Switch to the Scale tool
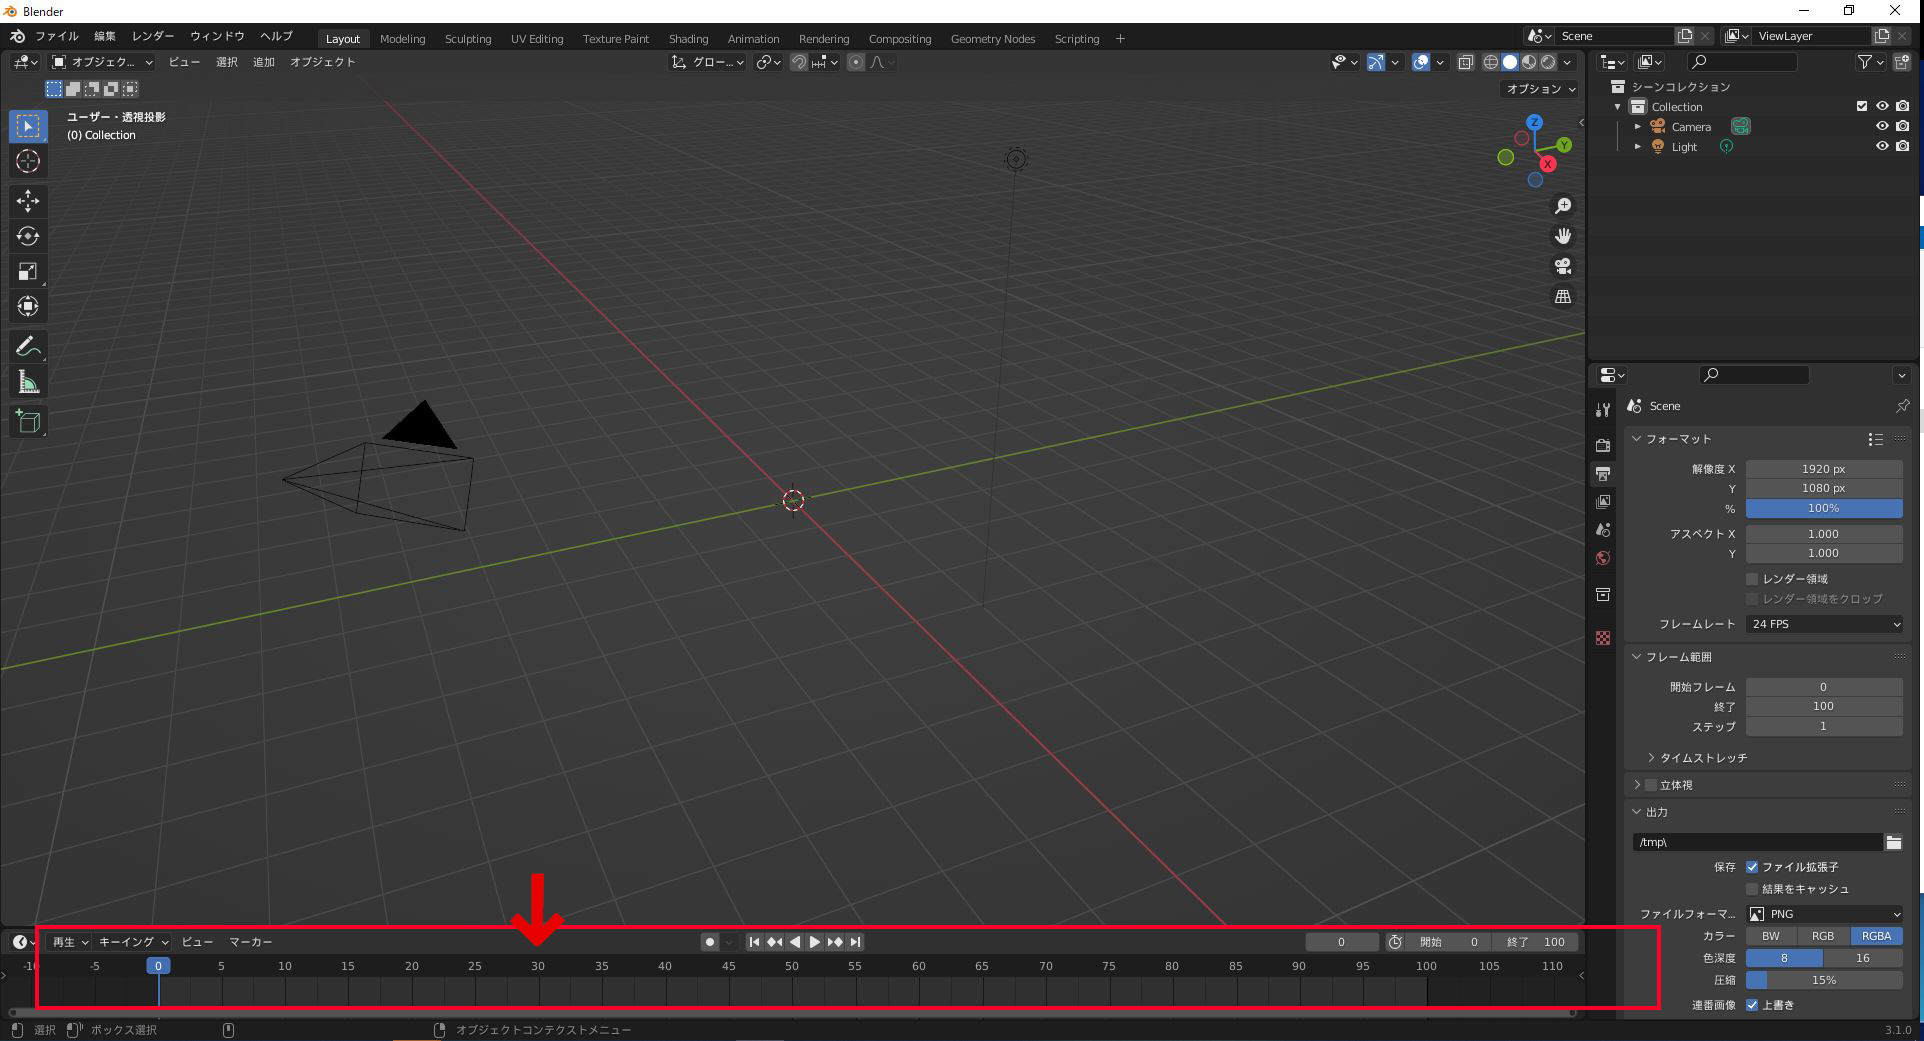The width and height of the screenshot is (1924, 1041). [x=28, y=271]
